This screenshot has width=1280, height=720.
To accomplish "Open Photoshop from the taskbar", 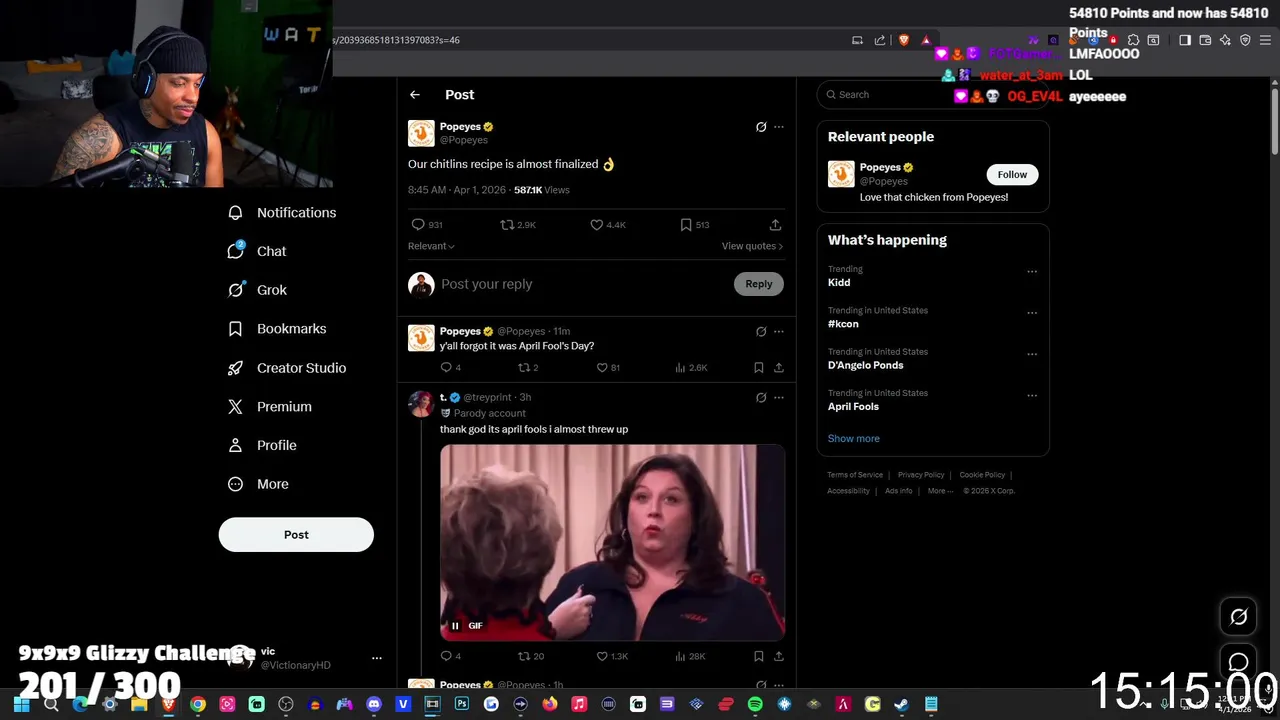I will tap(462, 704).
